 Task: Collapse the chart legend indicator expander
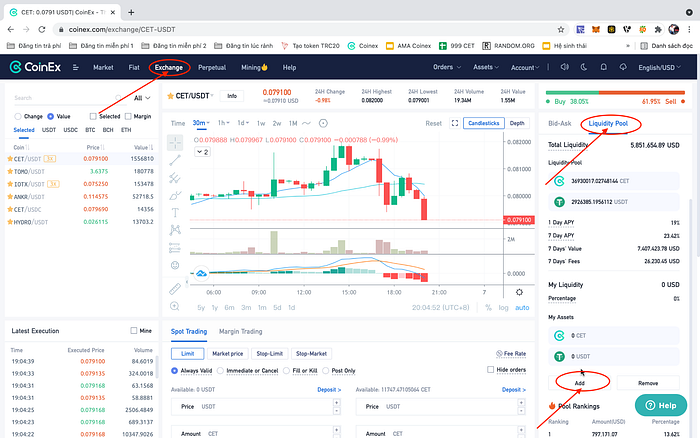[x=203, y=152]
